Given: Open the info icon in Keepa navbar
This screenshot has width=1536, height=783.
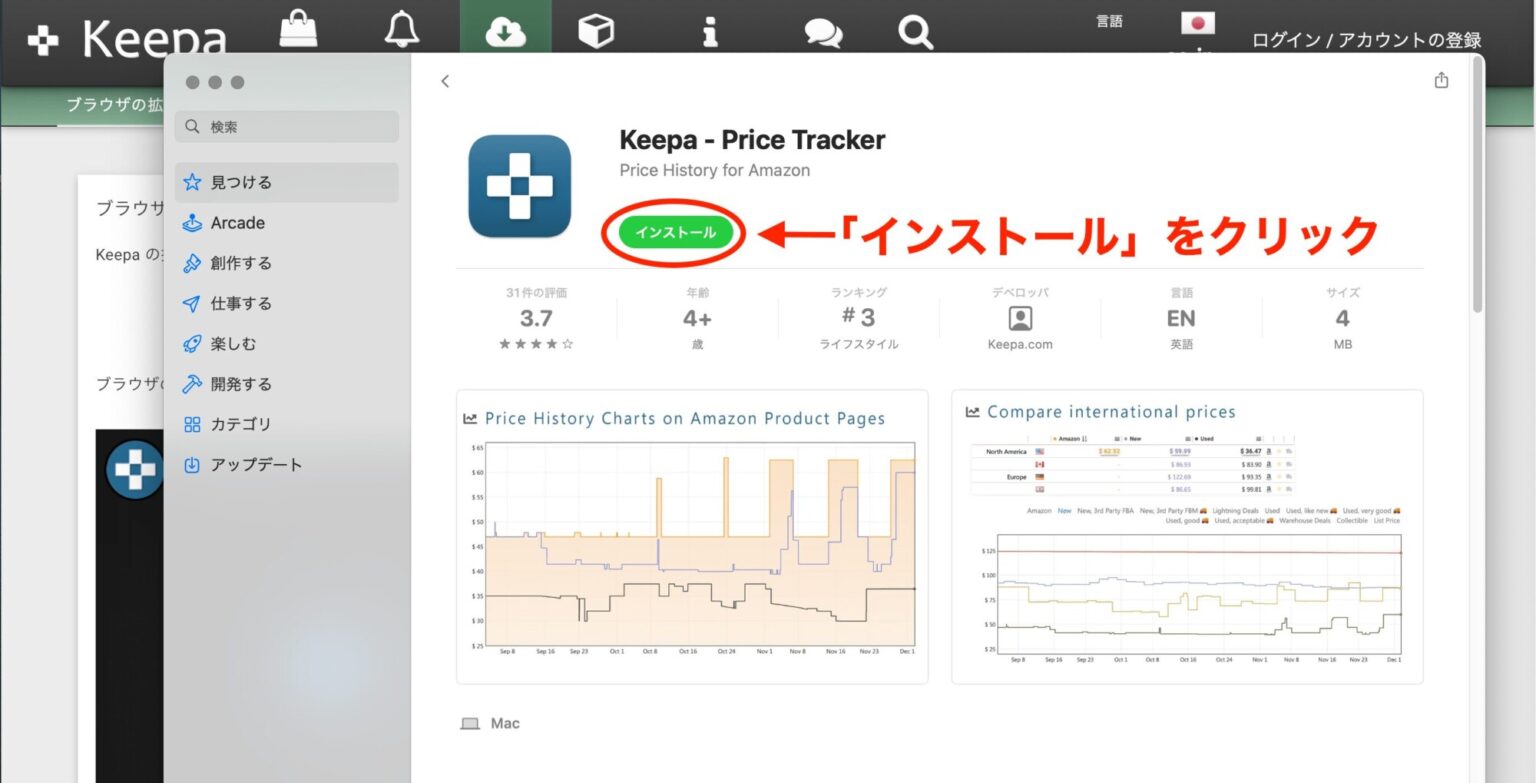Looking at the screenshot, I should (x=711, y=31).
